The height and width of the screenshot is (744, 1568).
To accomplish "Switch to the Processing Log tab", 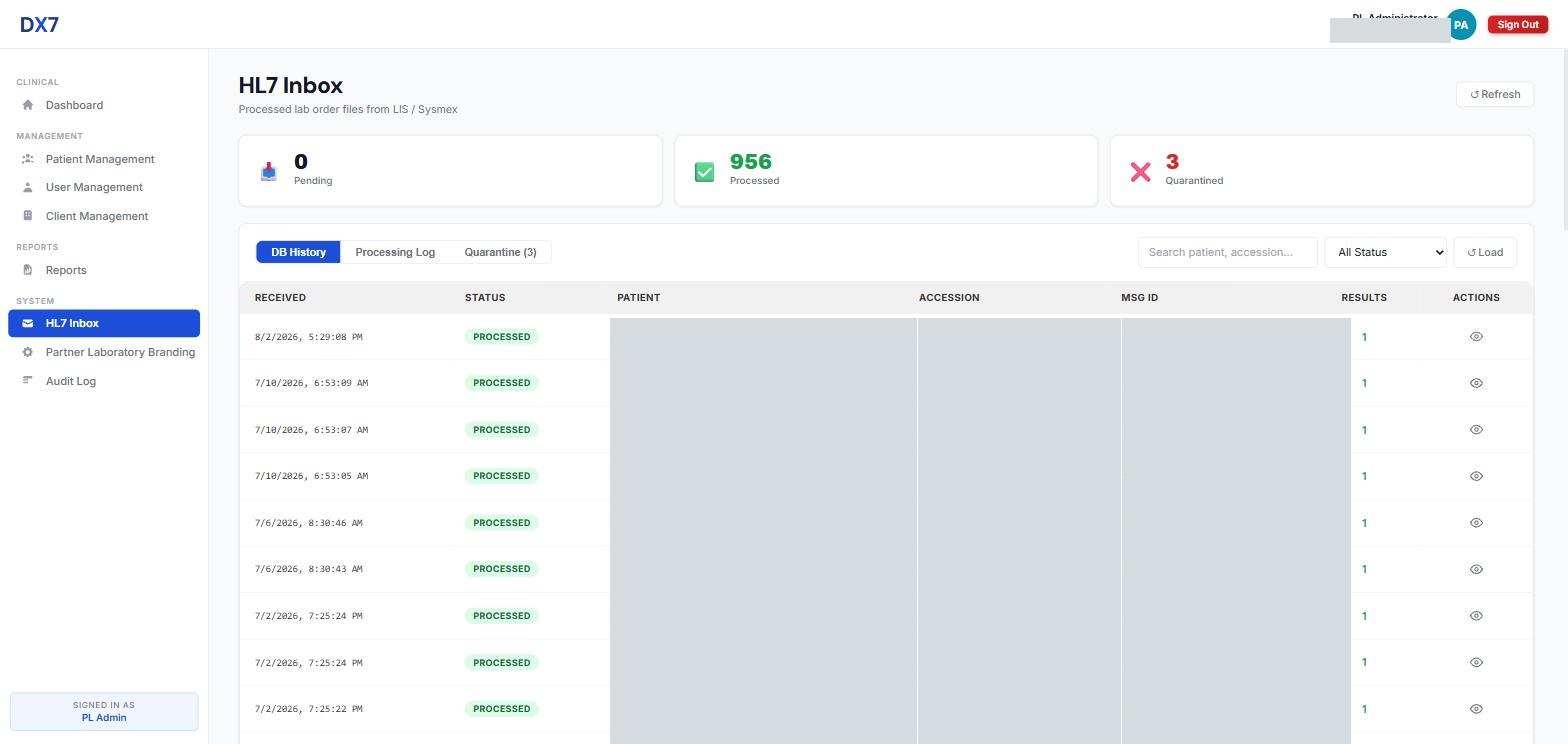I will tap(395, 252).
